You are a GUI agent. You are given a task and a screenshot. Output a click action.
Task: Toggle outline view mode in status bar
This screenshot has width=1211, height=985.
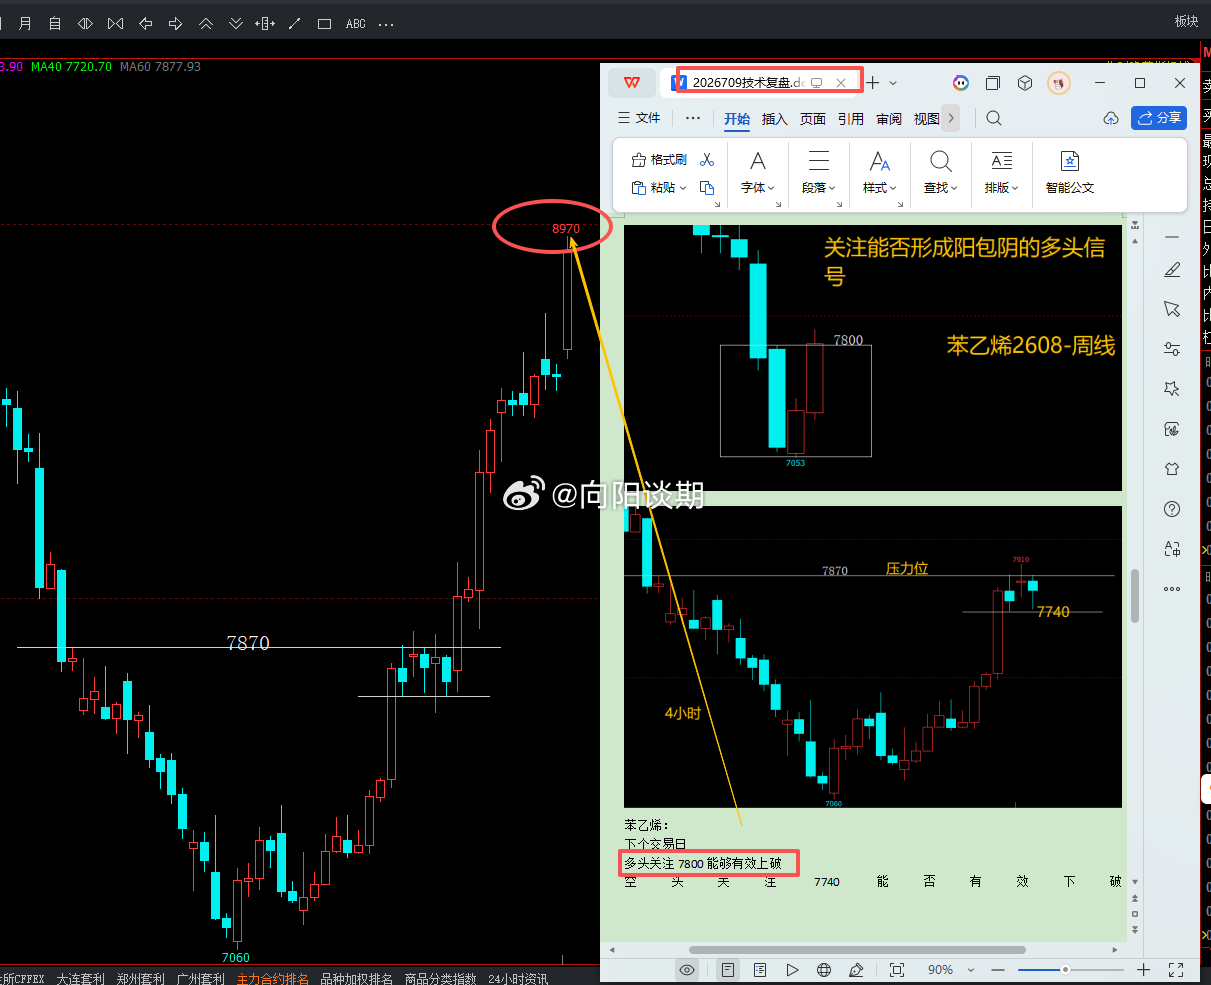(x=760, y=970)
